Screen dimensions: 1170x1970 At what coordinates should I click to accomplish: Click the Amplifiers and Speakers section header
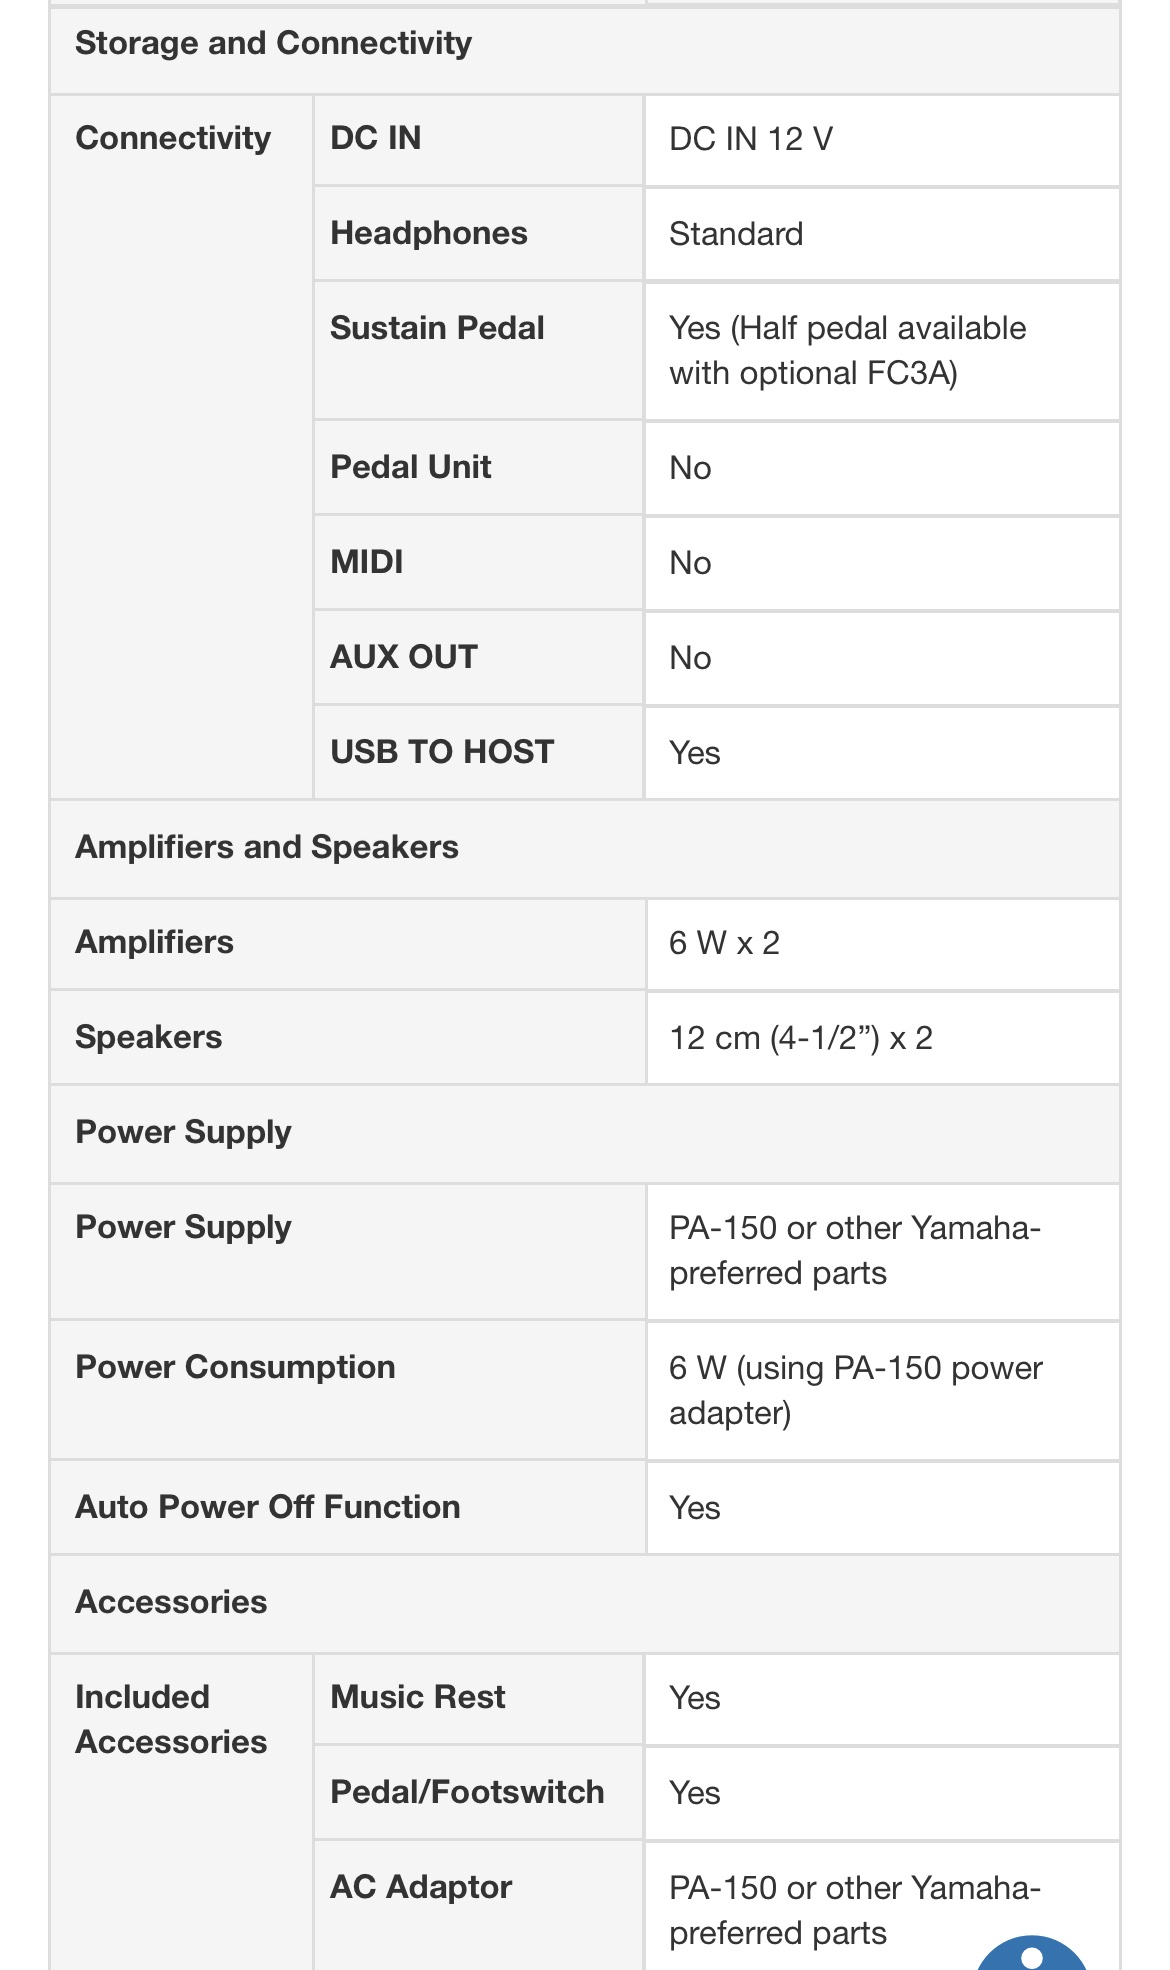(x=267, y=847)
